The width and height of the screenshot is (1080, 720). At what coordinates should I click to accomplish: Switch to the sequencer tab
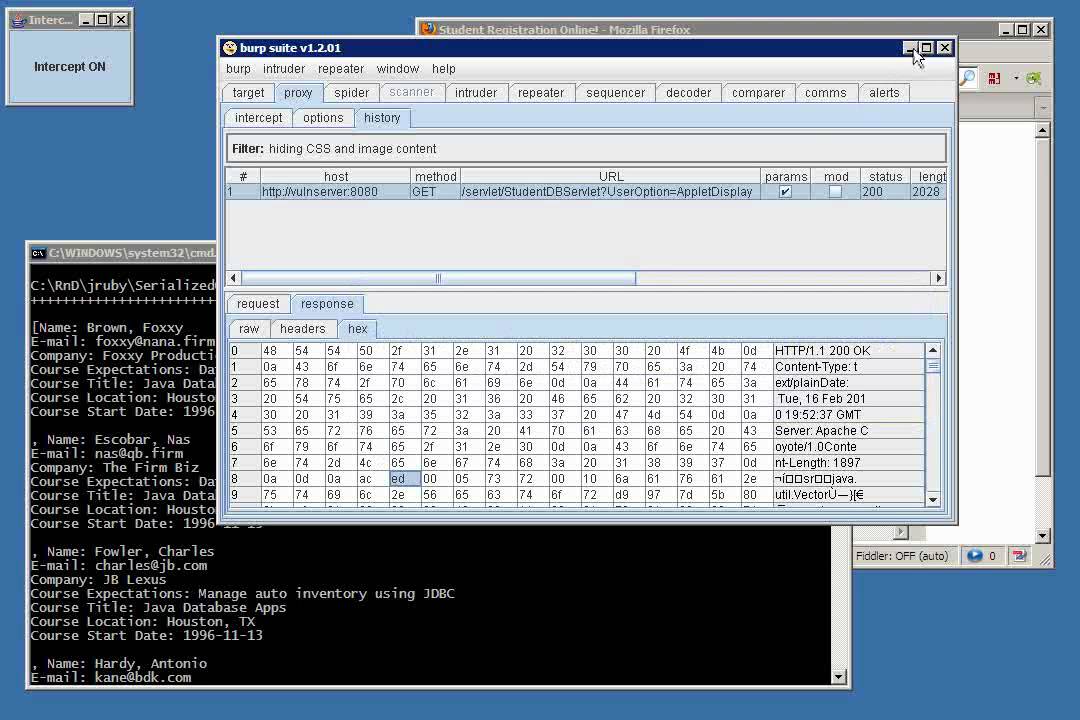(x=616, y=93)
